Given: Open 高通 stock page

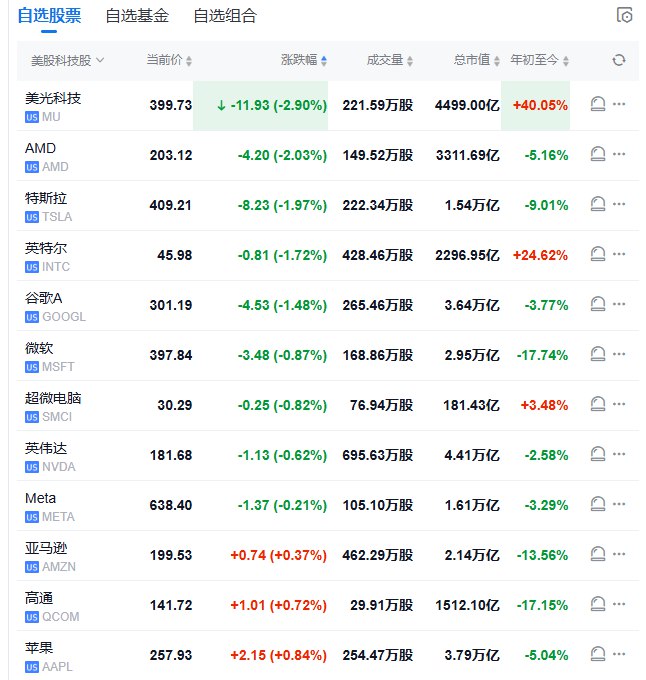Looking at the screenshot, I should tap(39, 598).
